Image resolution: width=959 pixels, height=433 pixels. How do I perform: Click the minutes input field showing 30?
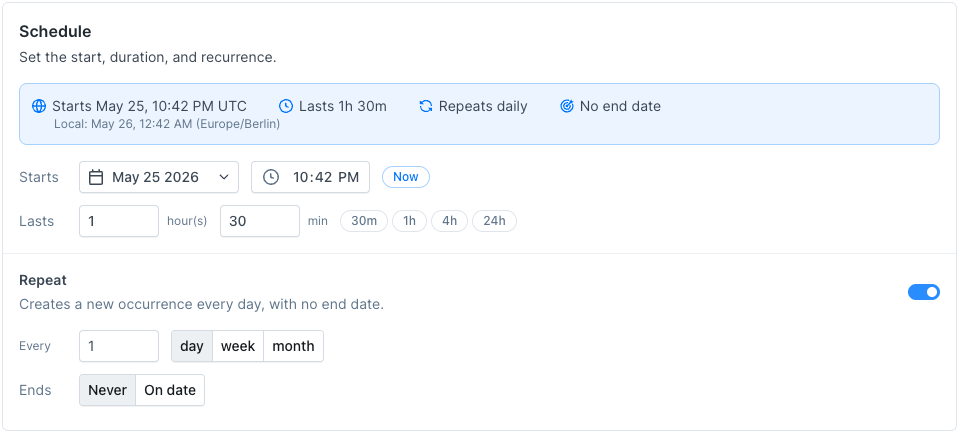point(260,221)
